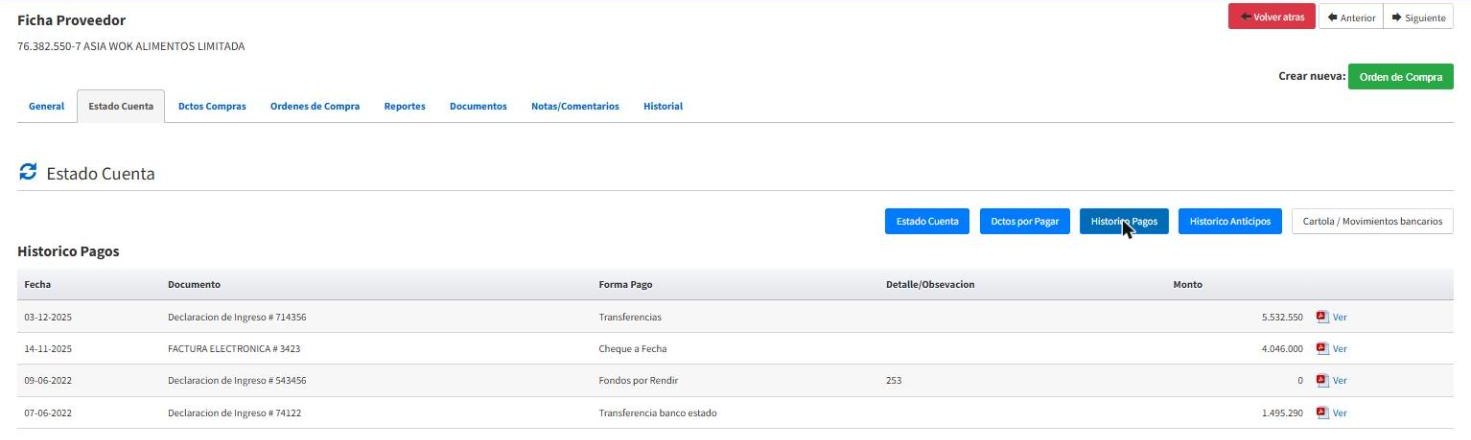Screen dimensions: 1471x440
Task: Click the amount 5.532.550
Action: pyautogui.click(x=1282, y=317)
